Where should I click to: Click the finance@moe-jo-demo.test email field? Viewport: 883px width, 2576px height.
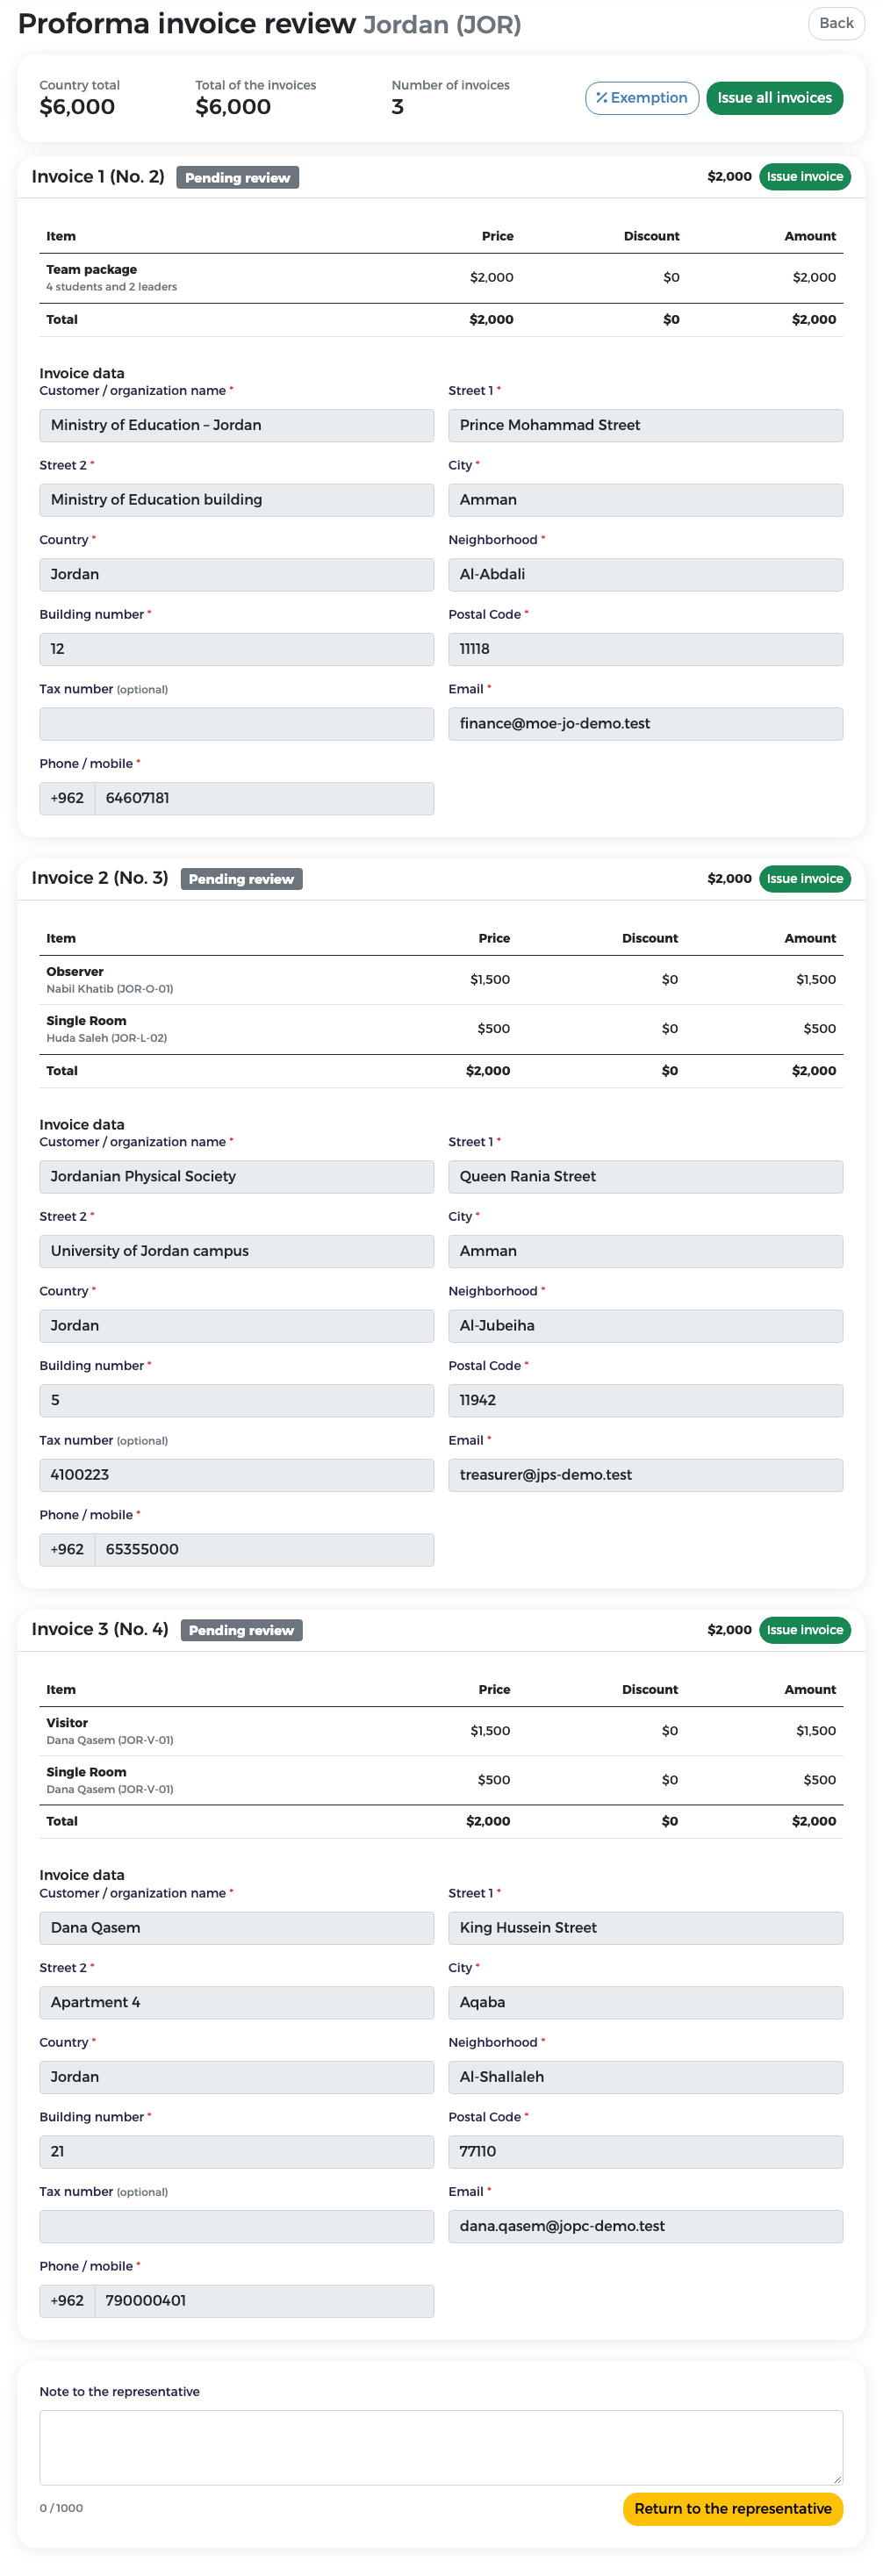pos(645,724)
